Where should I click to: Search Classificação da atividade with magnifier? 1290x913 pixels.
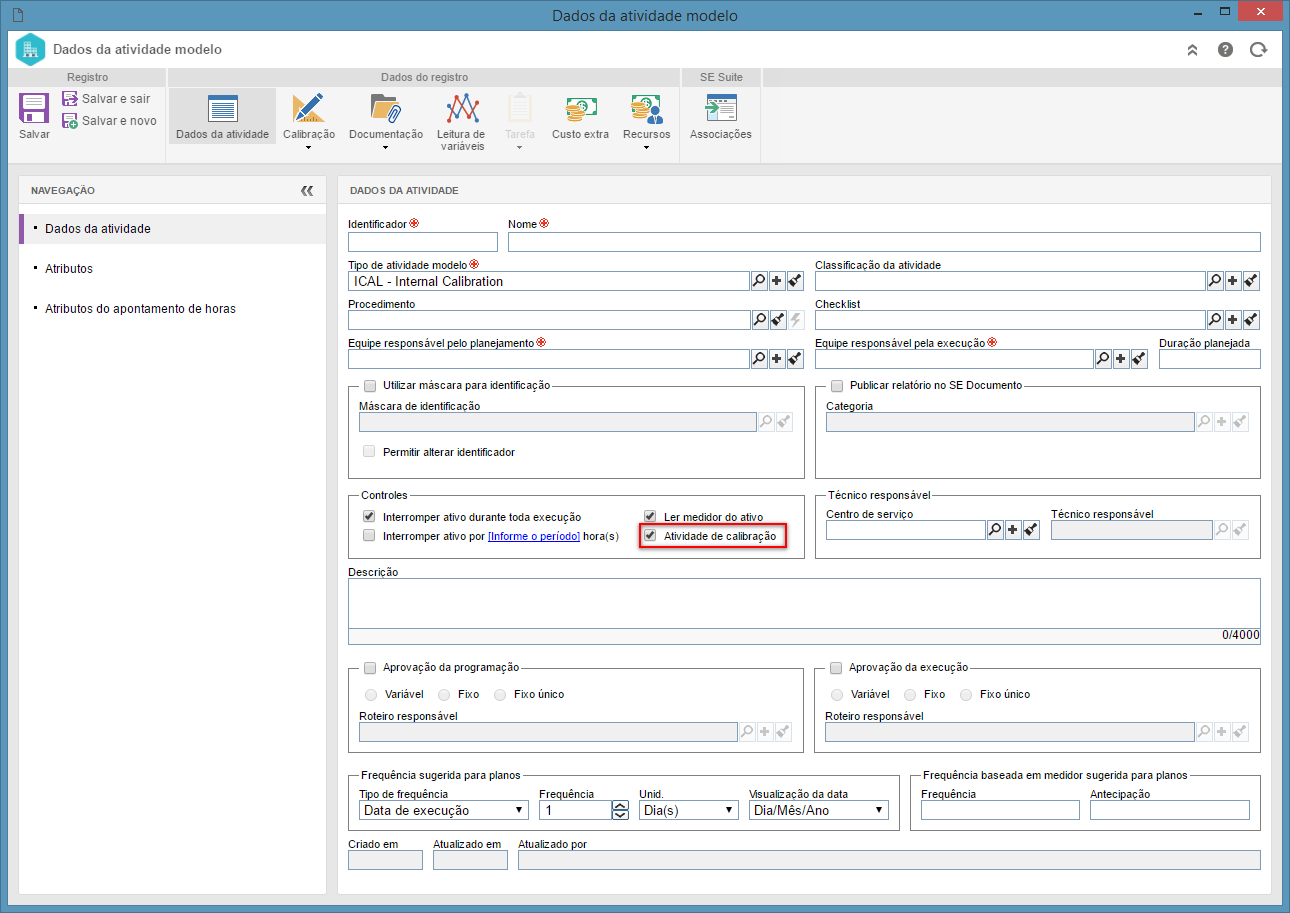pos(1215,282)
